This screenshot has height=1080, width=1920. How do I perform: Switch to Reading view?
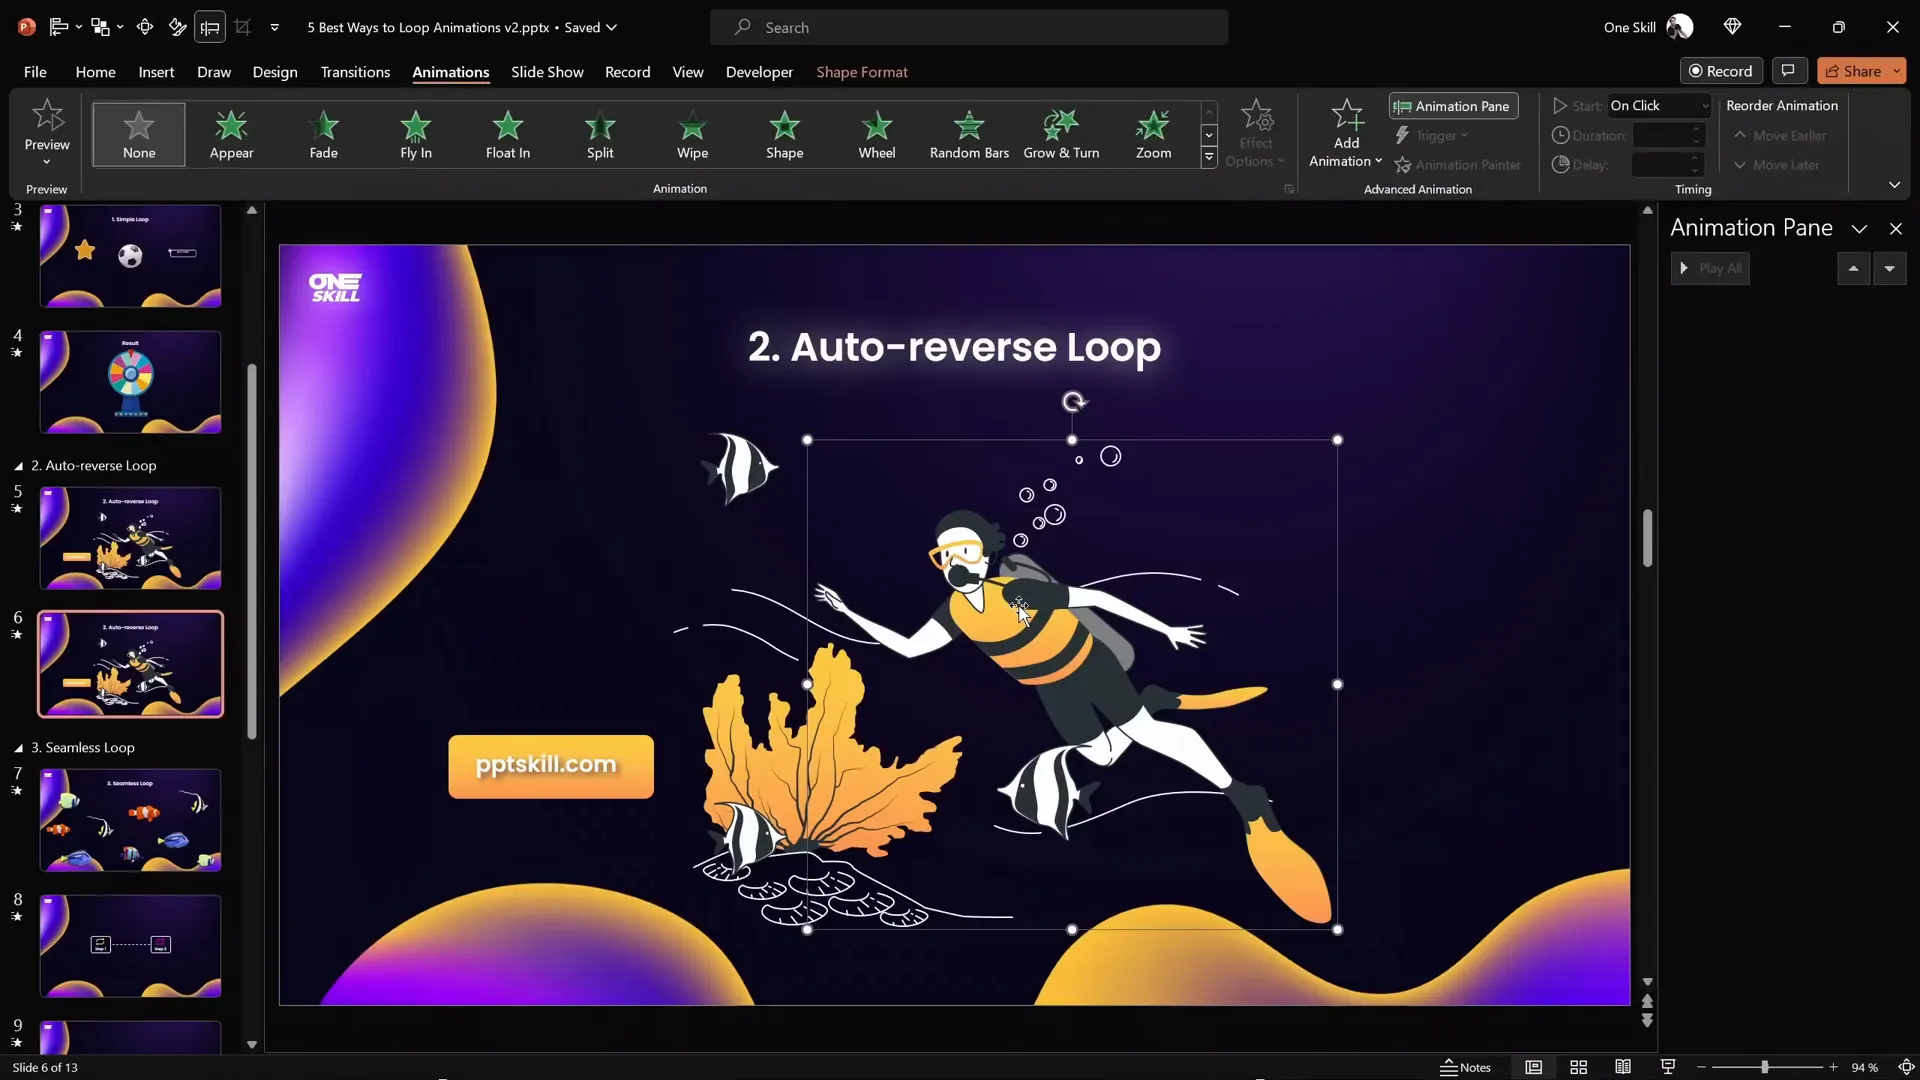(1623, 1067)
